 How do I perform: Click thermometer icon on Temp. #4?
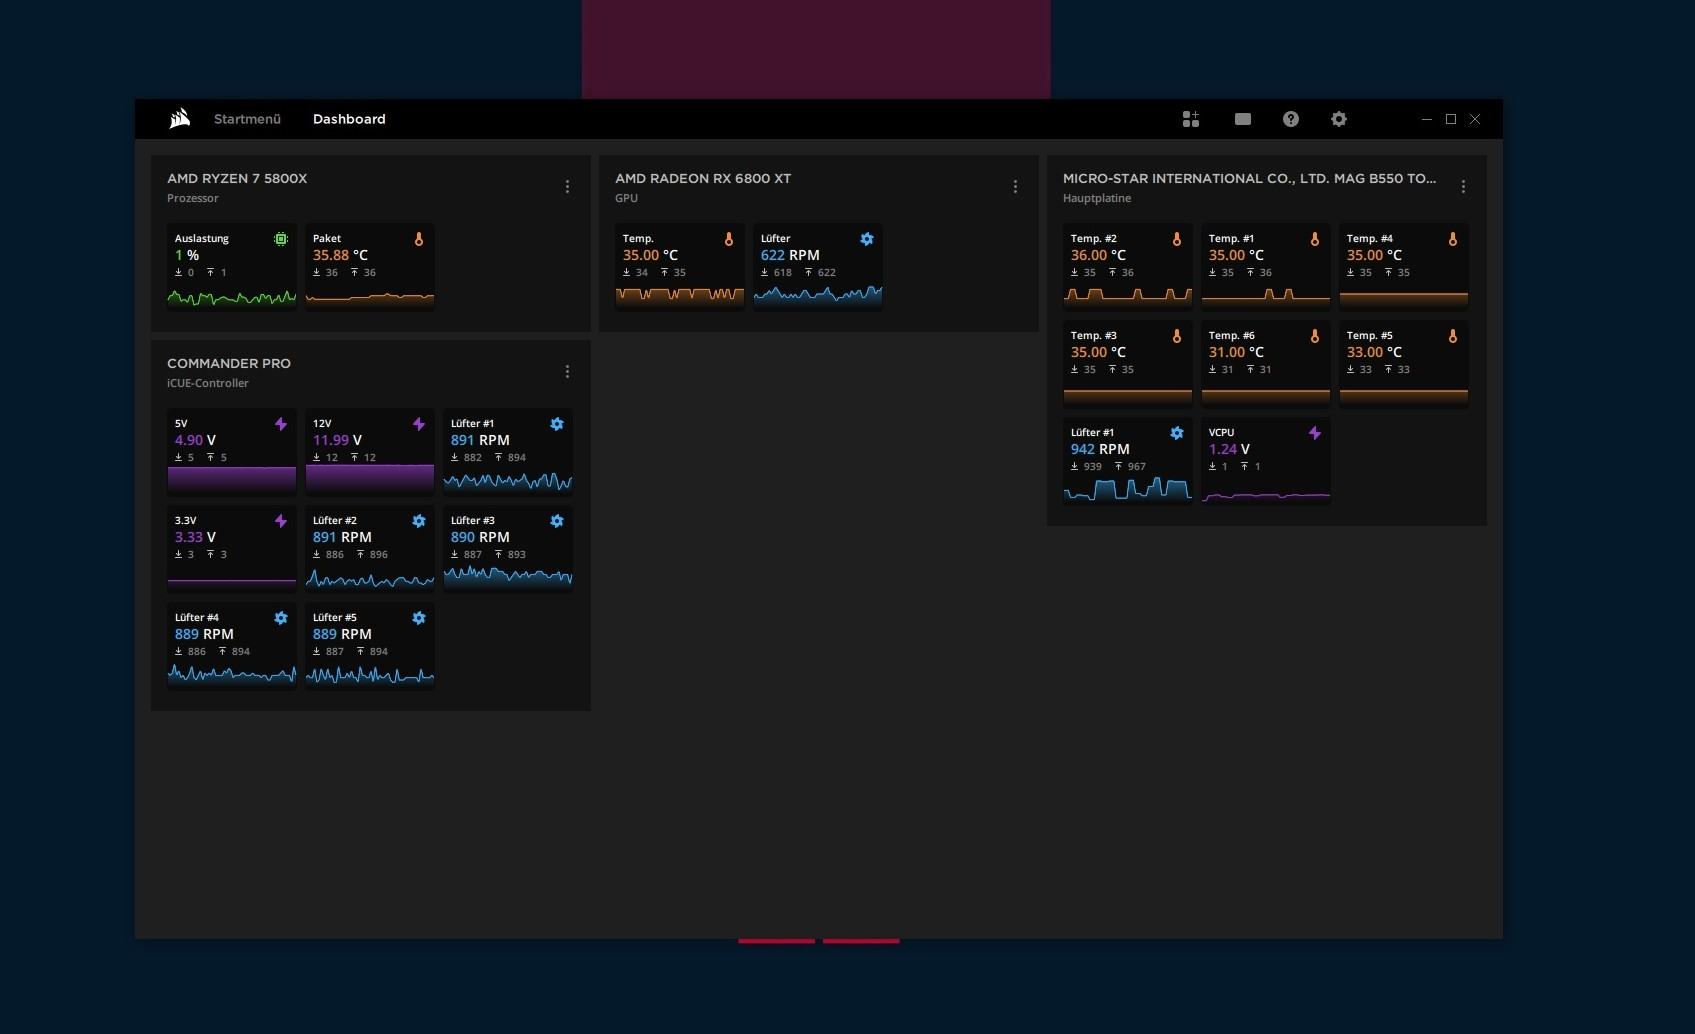point(1453,239)
